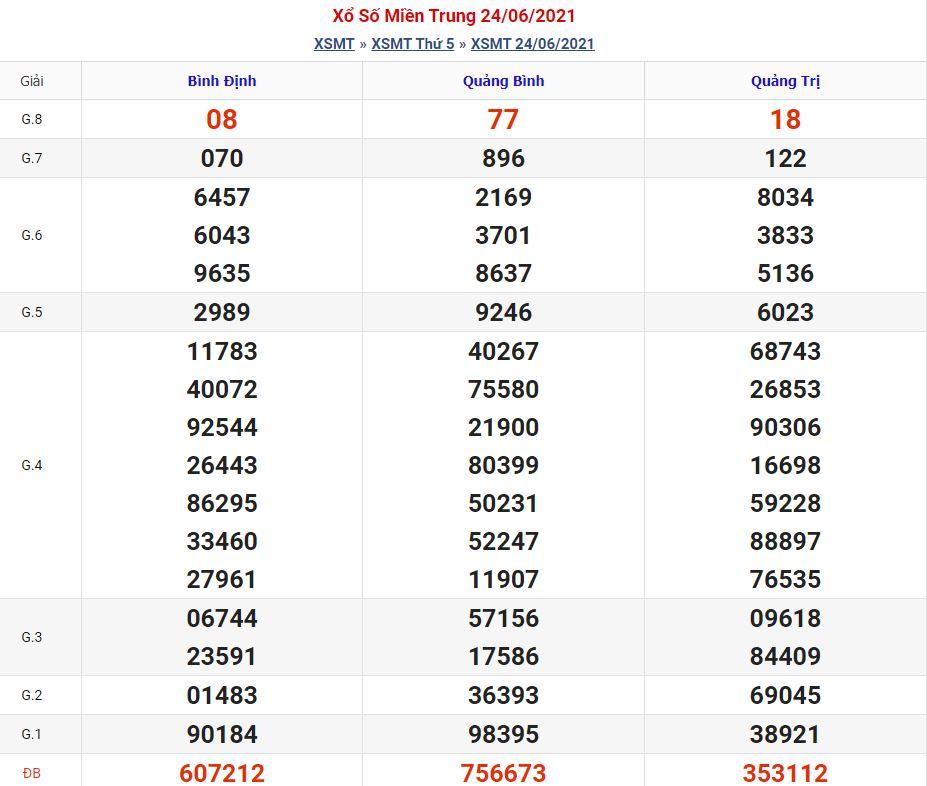Click the G.4 number 16698
Viewport: 927px width, 786px height.
pyautogui.click(x=785, y=465)
